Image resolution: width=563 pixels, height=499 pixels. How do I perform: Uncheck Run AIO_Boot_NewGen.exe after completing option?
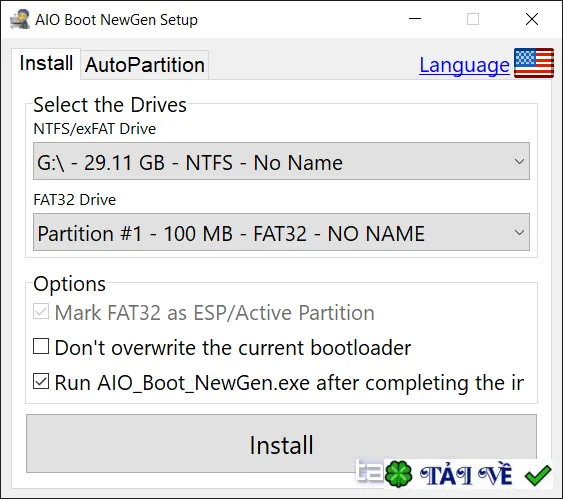point(41,382)
